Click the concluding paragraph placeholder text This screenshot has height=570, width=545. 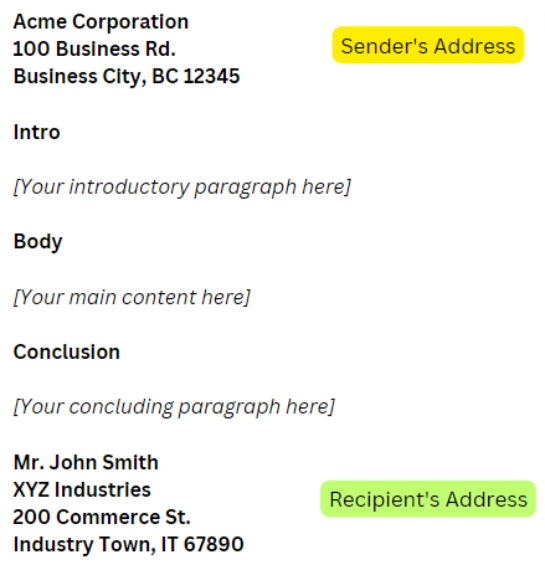(174, 407)
